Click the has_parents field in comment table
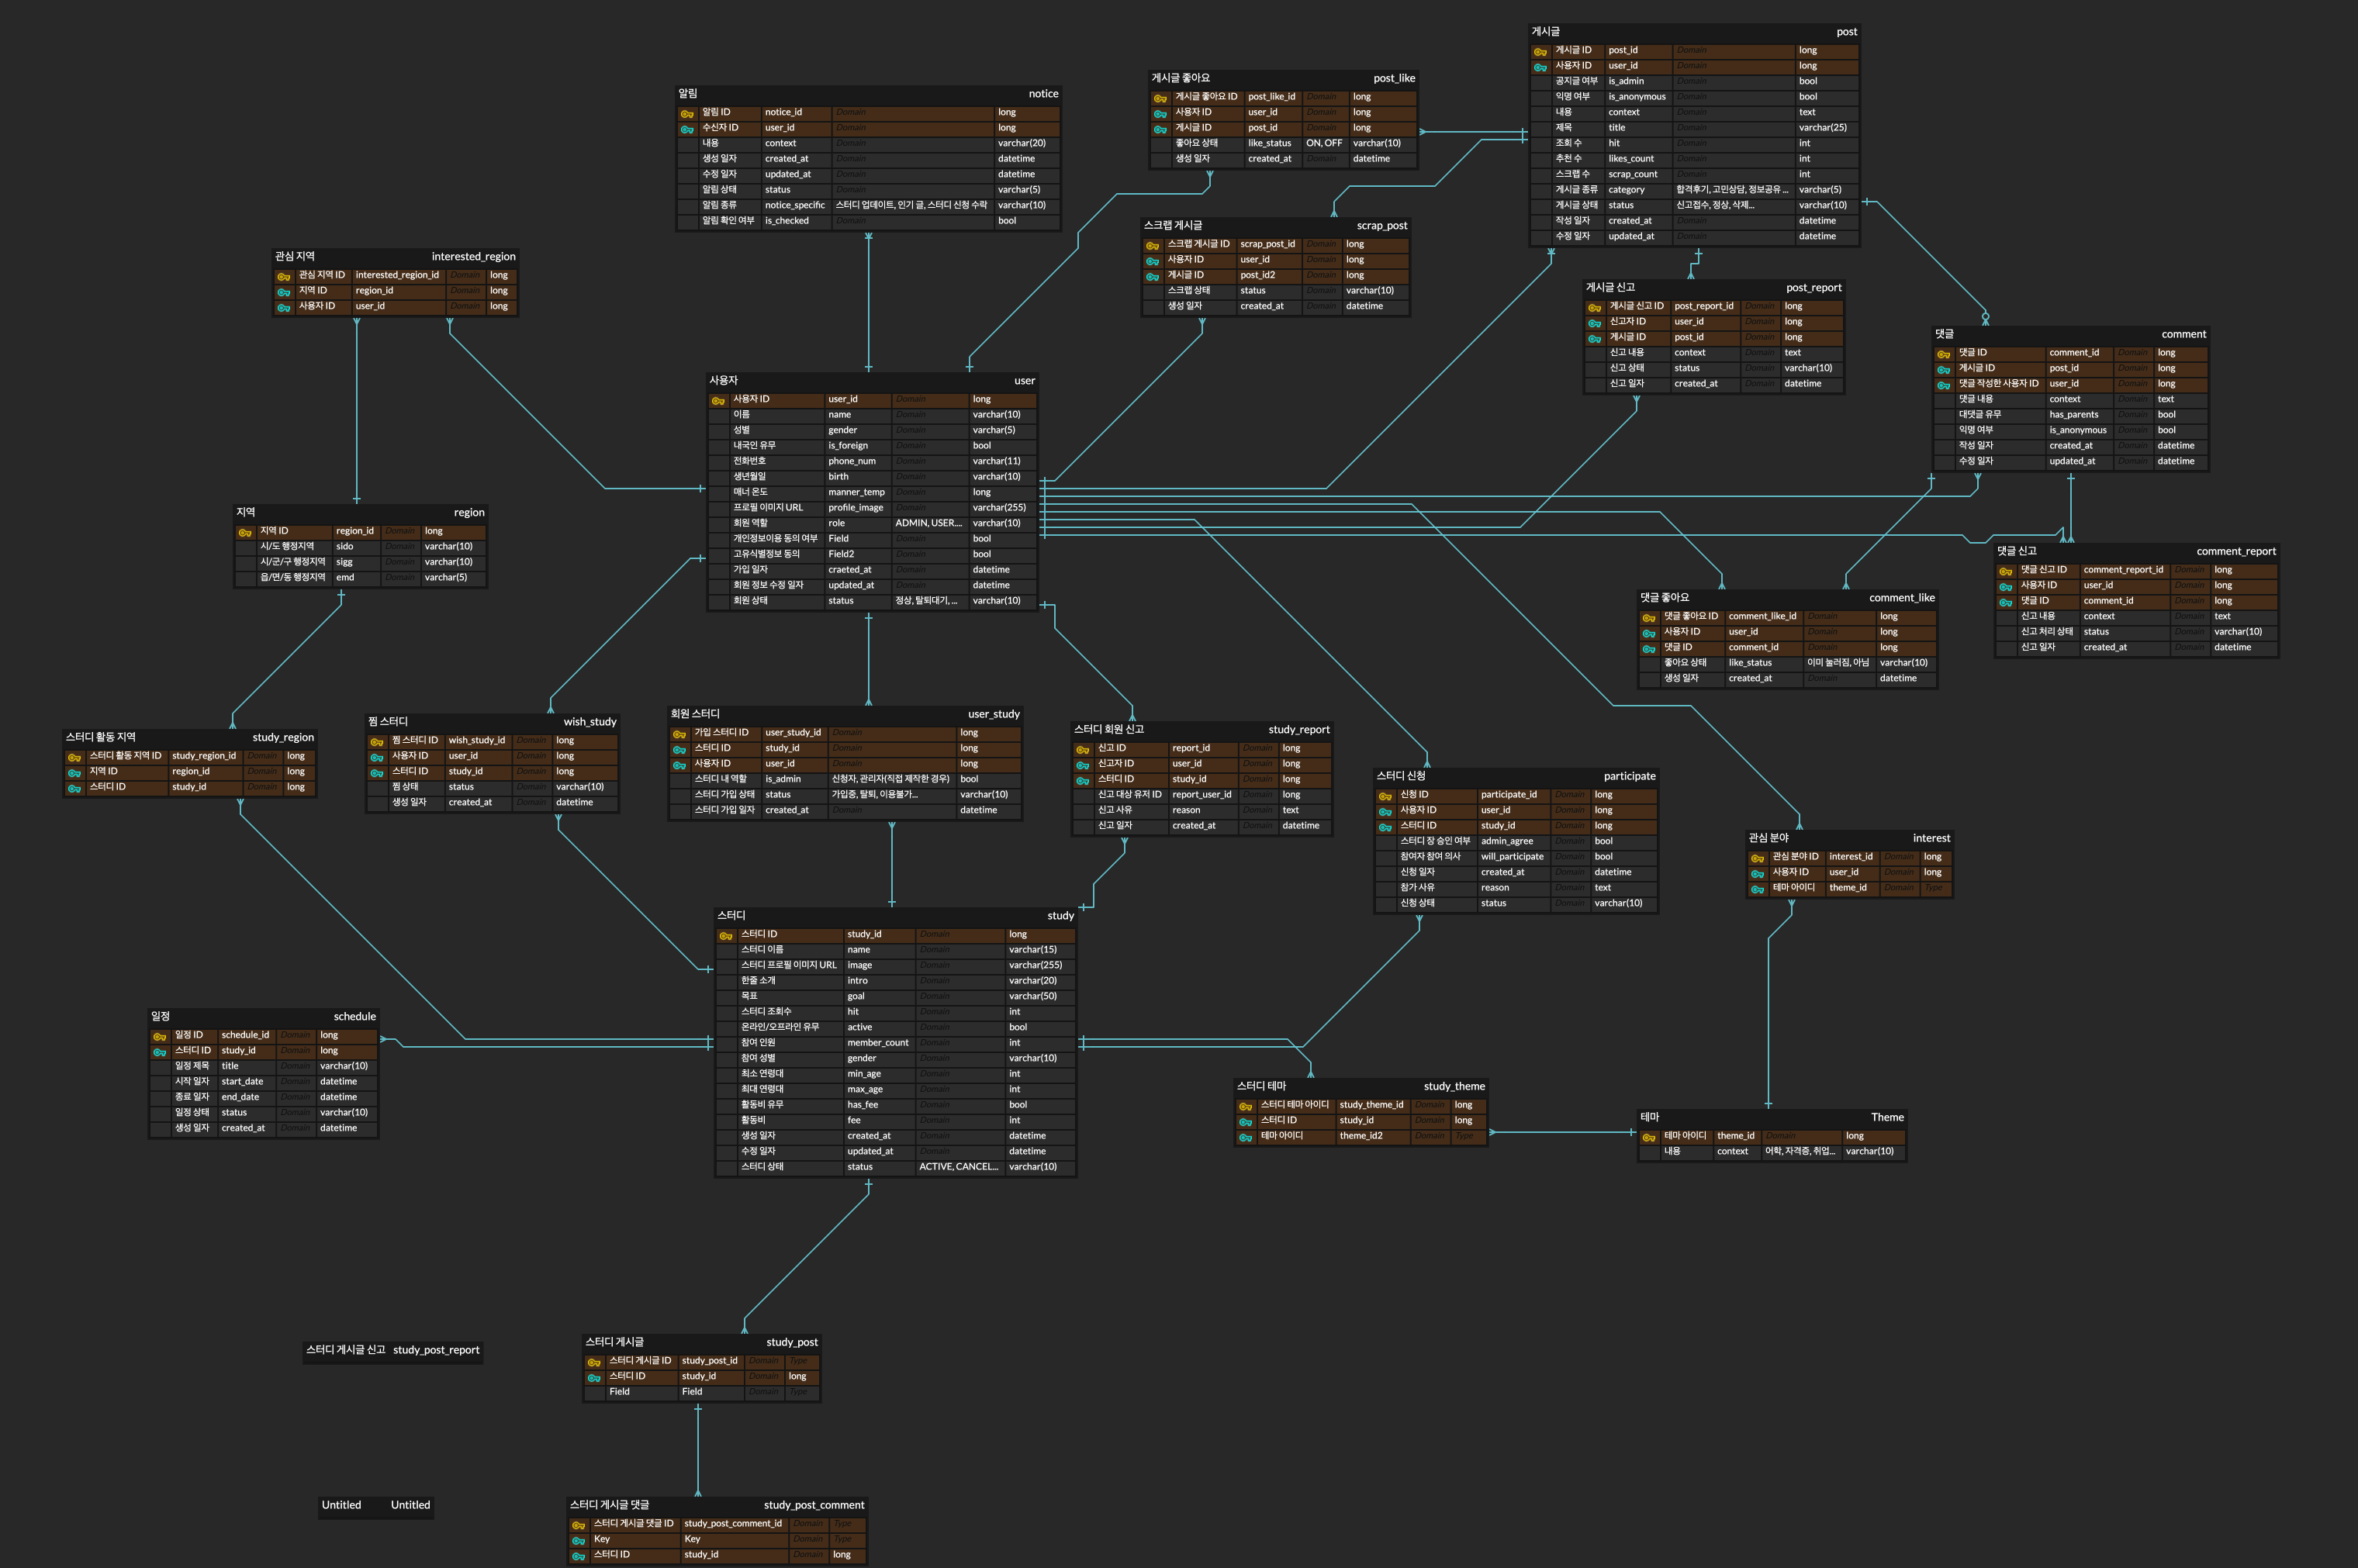Screen dimensions: 2358x1568 coord(2073,415)
